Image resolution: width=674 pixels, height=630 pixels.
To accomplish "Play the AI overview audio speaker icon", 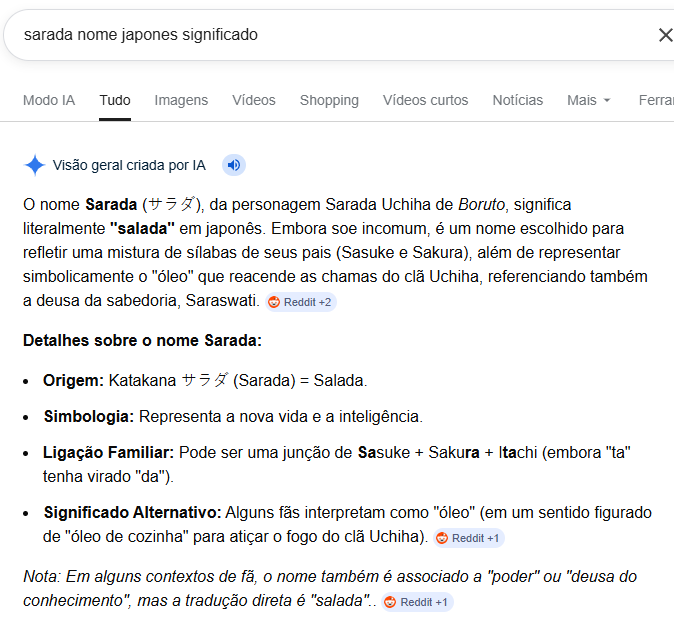I will pyautogui.click(x=234, y=165).
